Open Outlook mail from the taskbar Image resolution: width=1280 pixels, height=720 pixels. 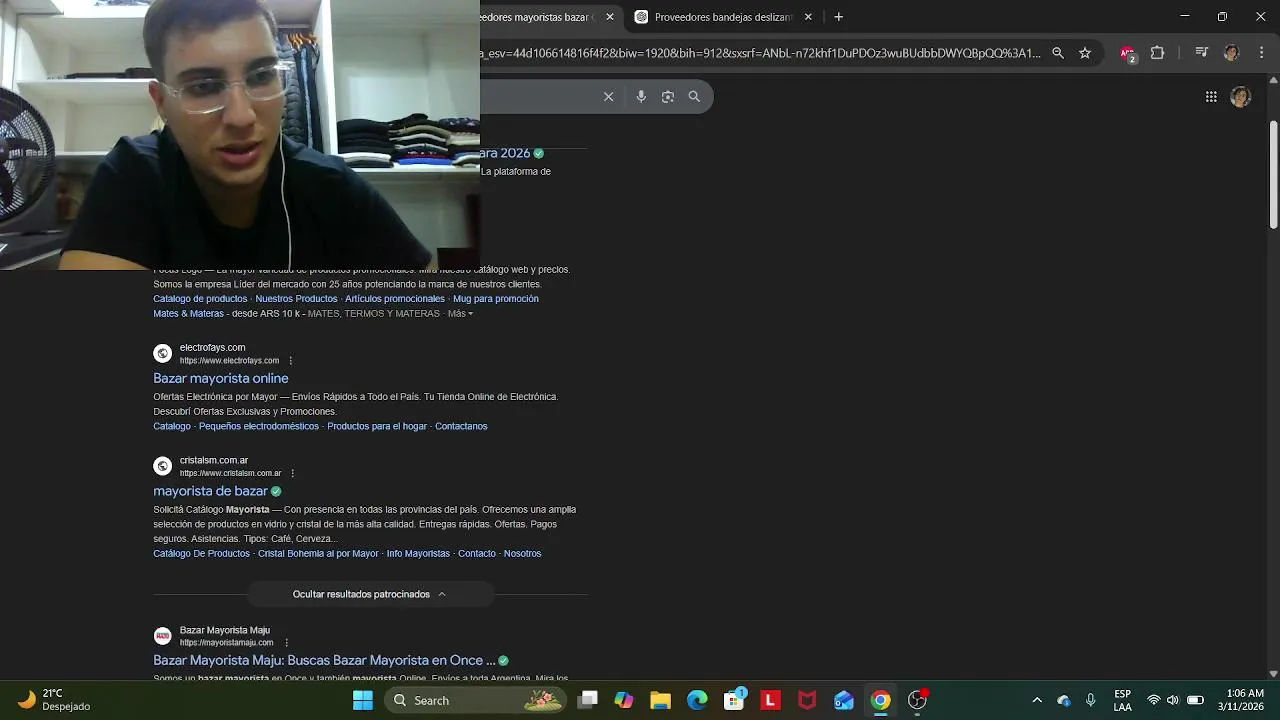(844, 700)
